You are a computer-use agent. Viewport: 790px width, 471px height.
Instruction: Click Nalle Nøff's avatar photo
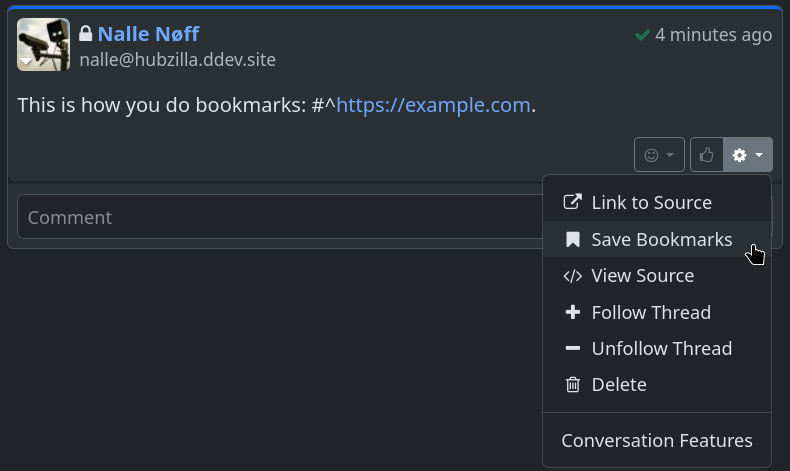point(43,44)
